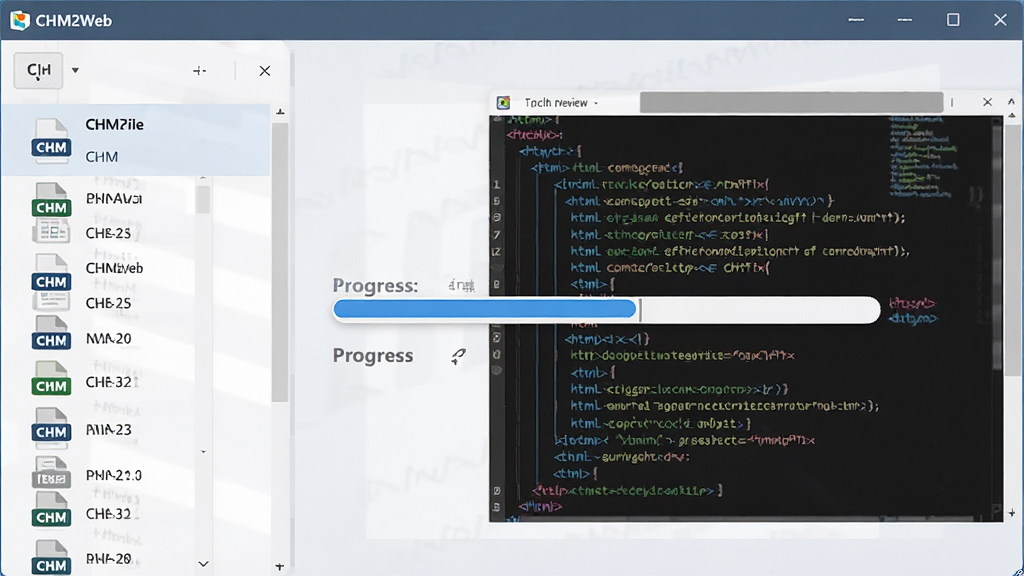Click the preview window's app icon
Screen dimensions: 1024x576
[x=503, y=103]
